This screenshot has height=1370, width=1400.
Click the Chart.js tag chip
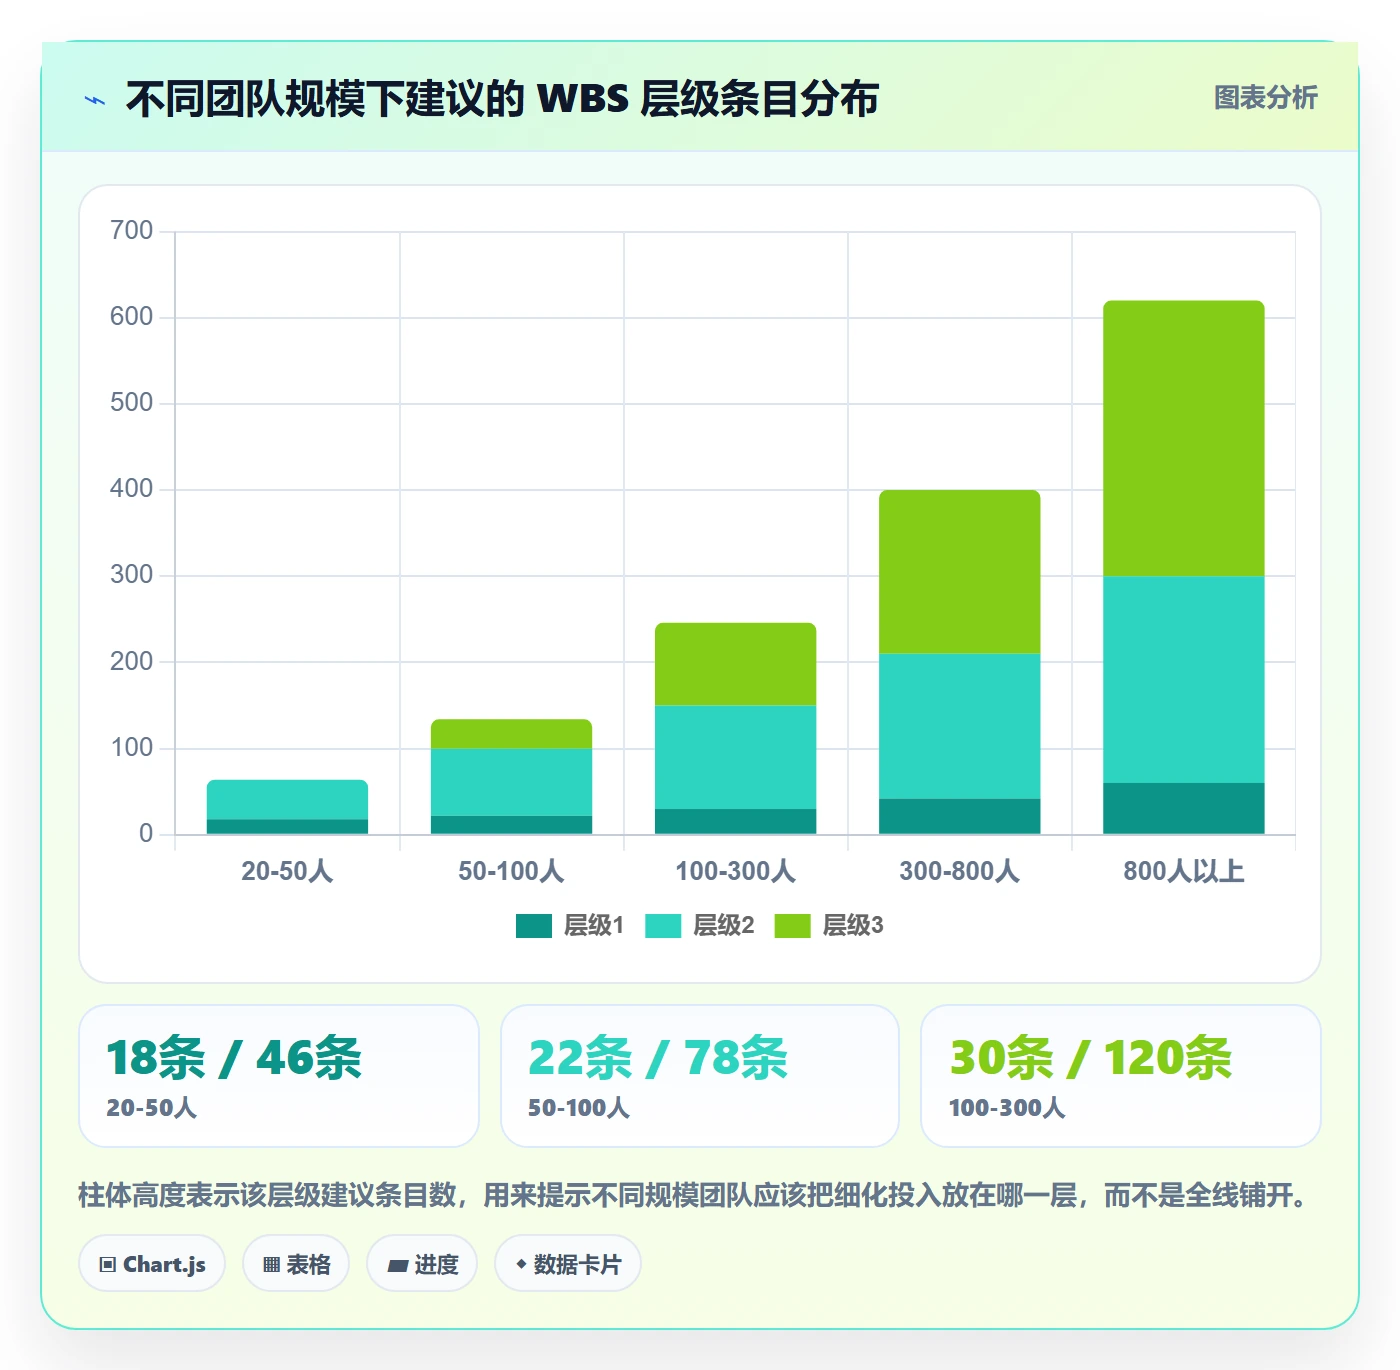click(152, 1264)
